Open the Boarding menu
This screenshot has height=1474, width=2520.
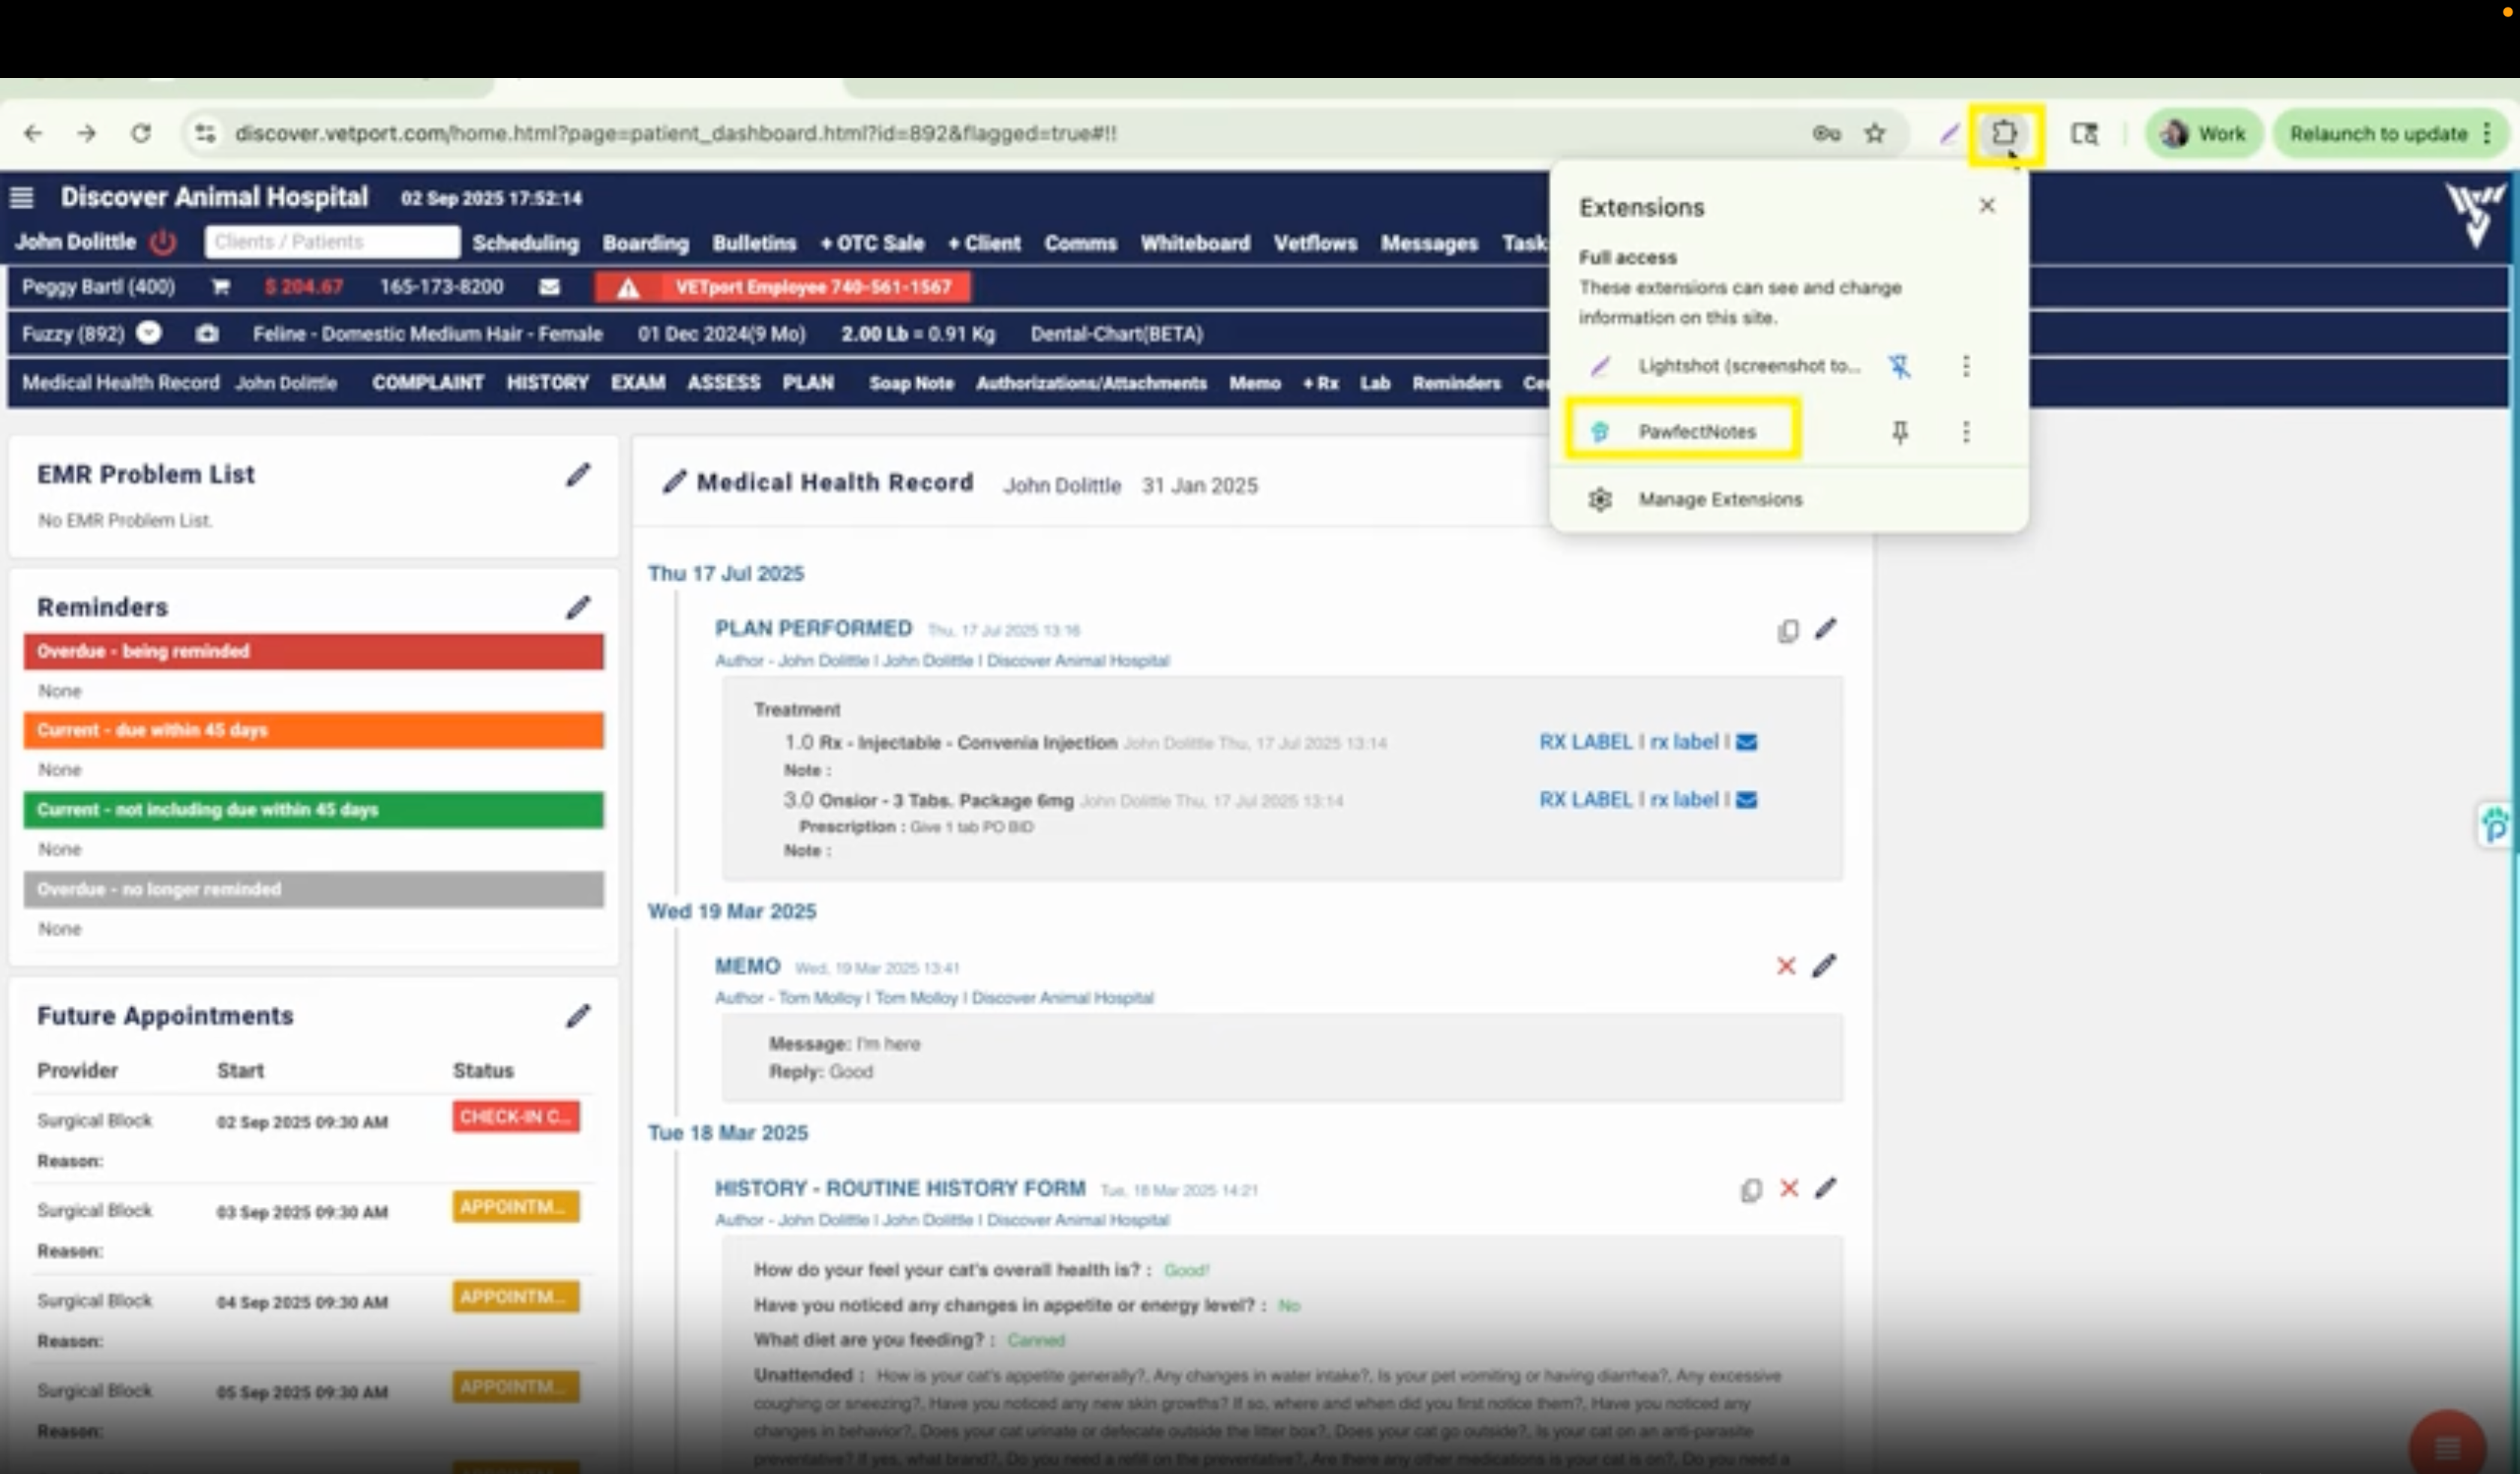click(645, 243)
